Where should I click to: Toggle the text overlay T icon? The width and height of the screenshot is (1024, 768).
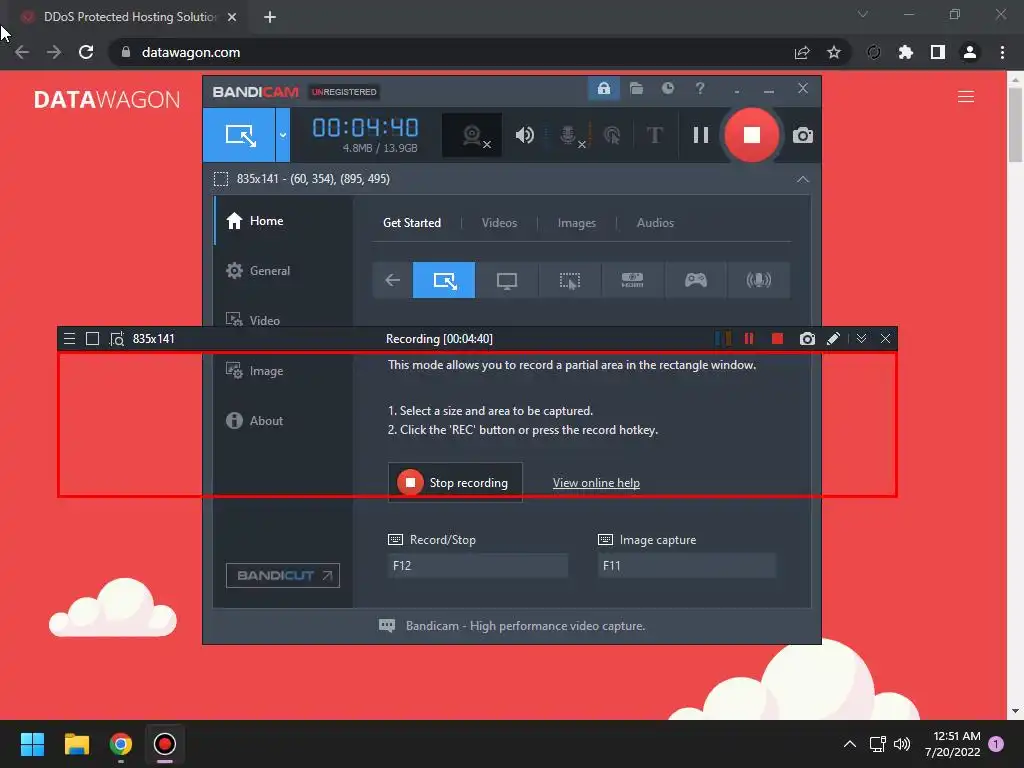[x=654, y=135]
